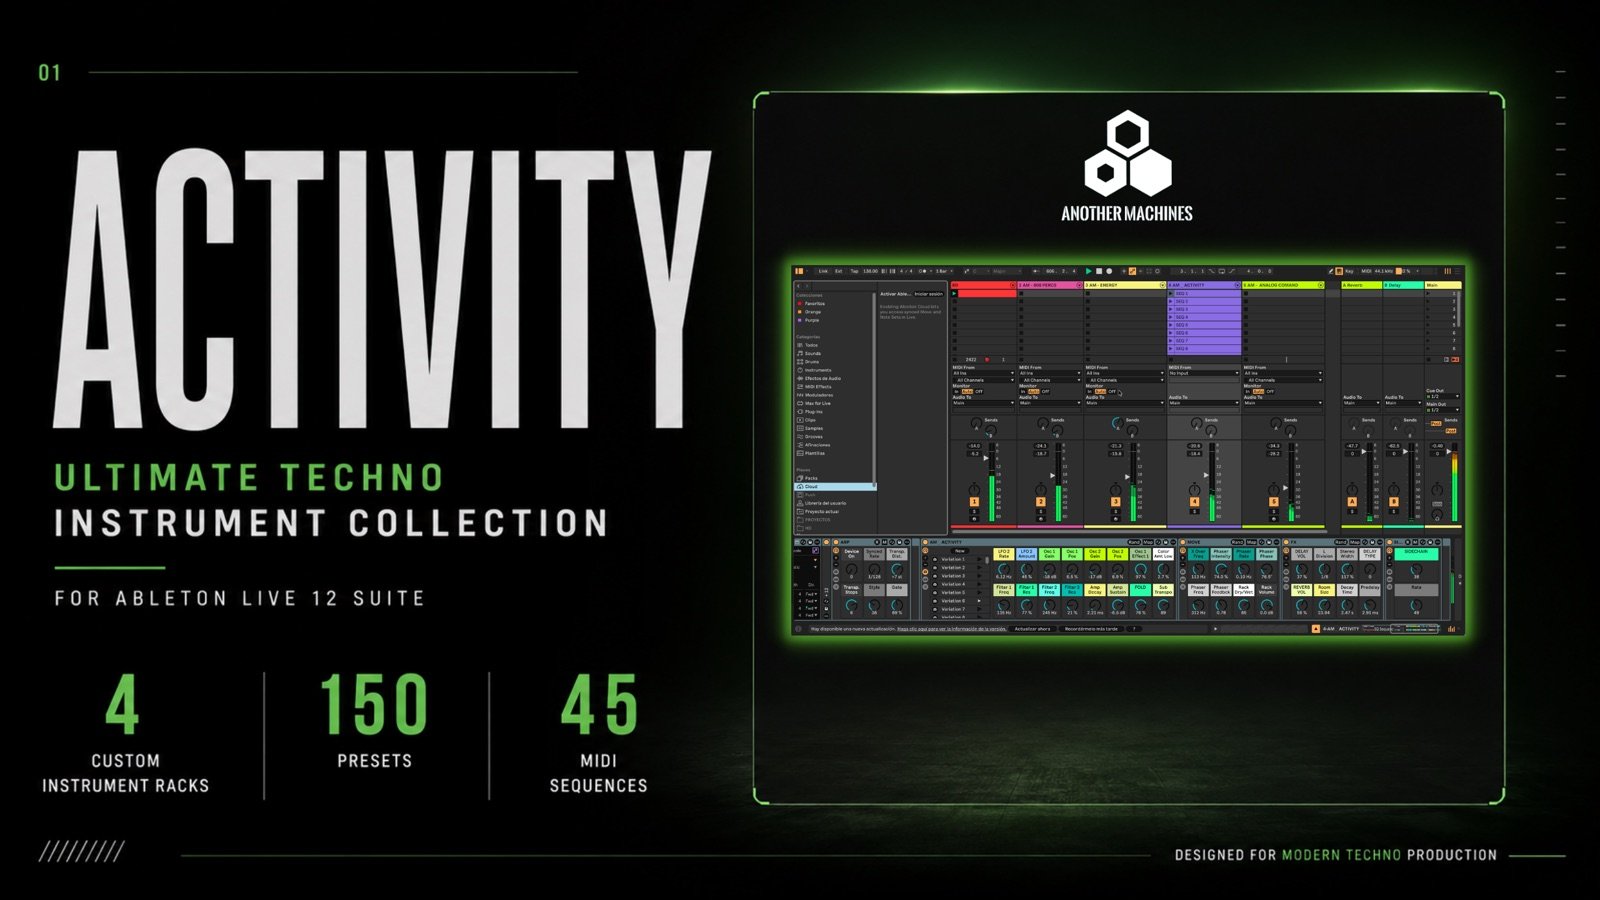1600x900 pixels.
Task: Launch the SEQ 8 clip
Action: (1171, 349)
